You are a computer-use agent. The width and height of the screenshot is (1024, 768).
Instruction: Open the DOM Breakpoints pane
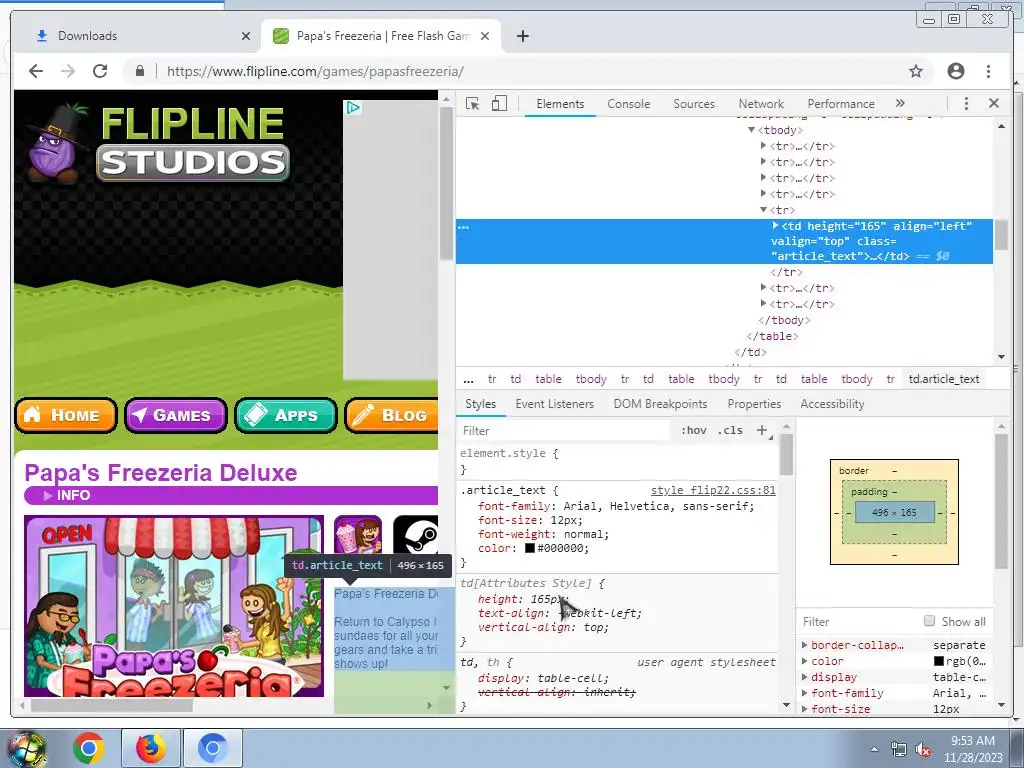660,404
